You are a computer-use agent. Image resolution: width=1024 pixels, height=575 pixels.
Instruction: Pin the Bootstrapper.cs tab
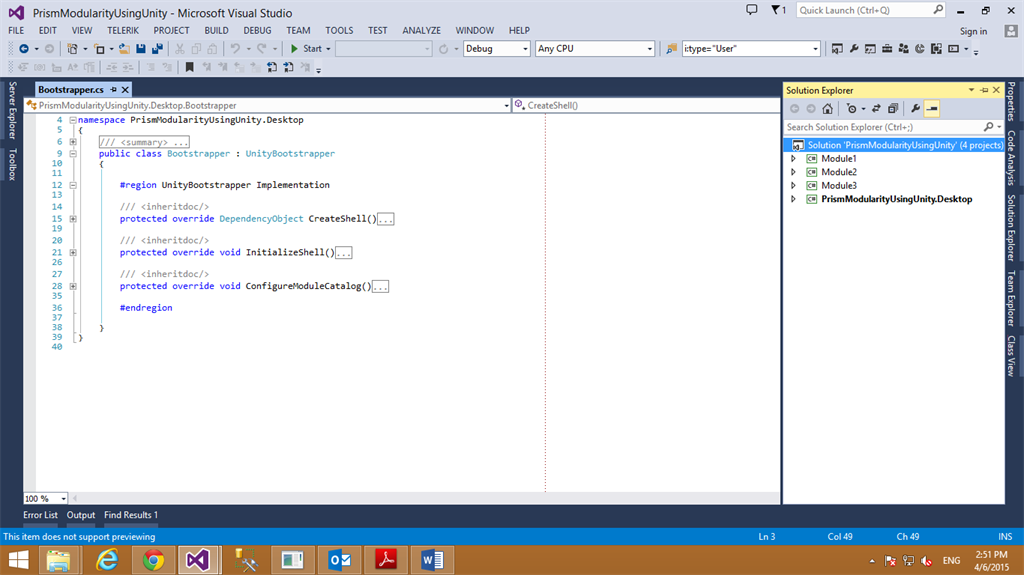tap(114, 90)
